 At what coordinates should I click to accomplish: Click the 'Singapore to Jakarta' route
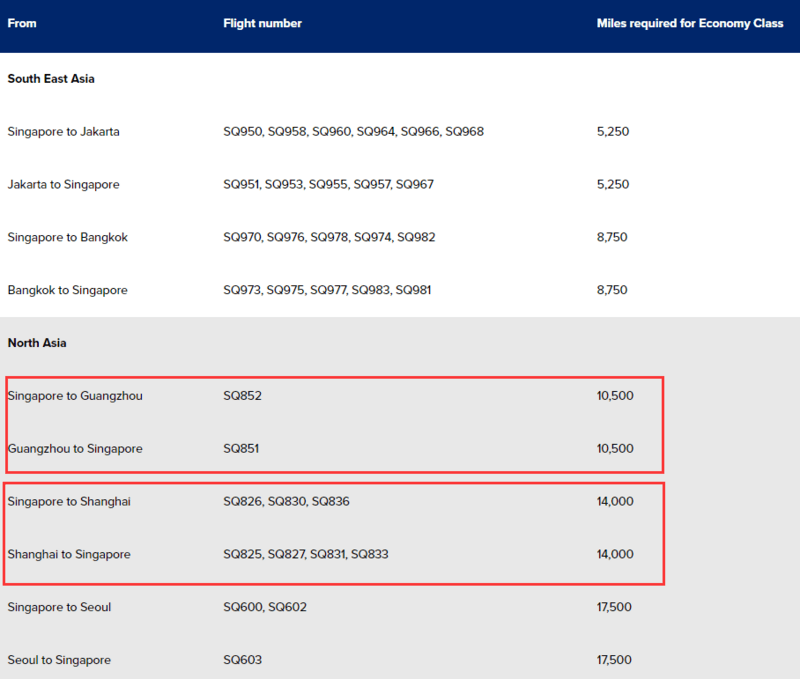[x=63, y=132]
